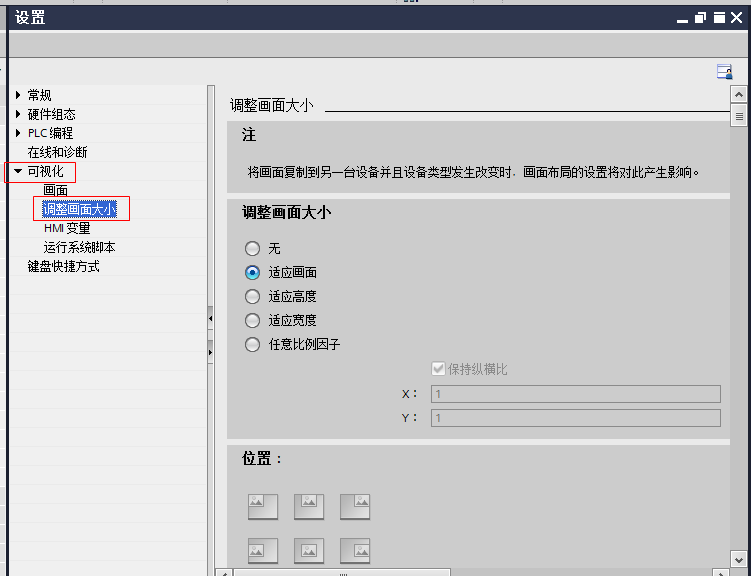
Task: Enable the 任意比例因子 radio option
Action: (253, 344)
